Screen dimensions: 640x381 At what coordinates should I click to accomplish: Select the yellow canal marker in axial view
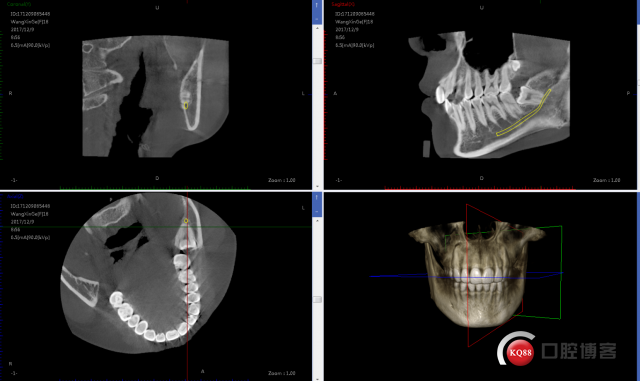pos(186,221)
